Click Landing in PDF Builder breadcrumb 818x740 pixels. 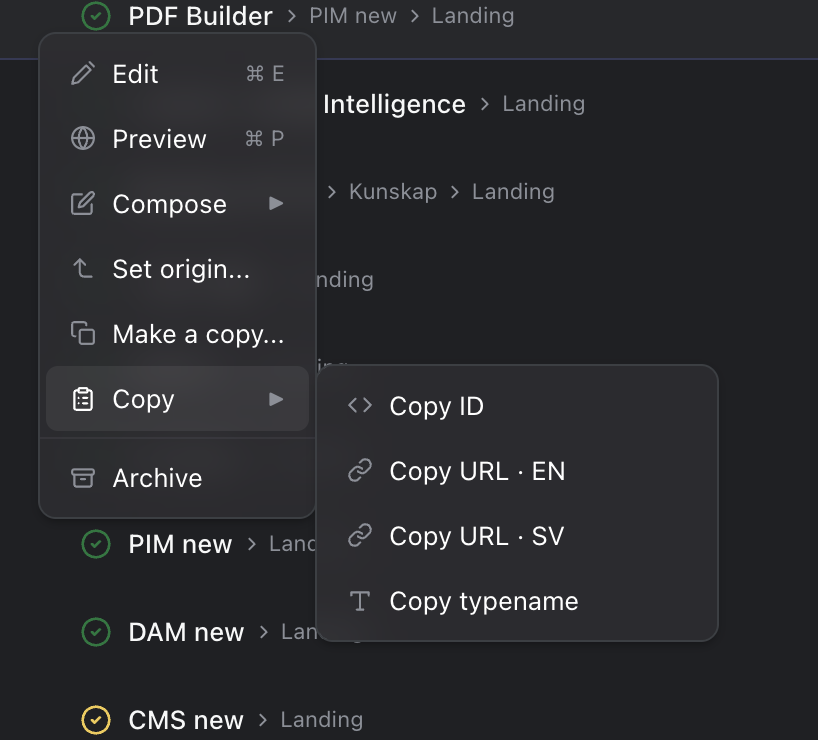473,16
